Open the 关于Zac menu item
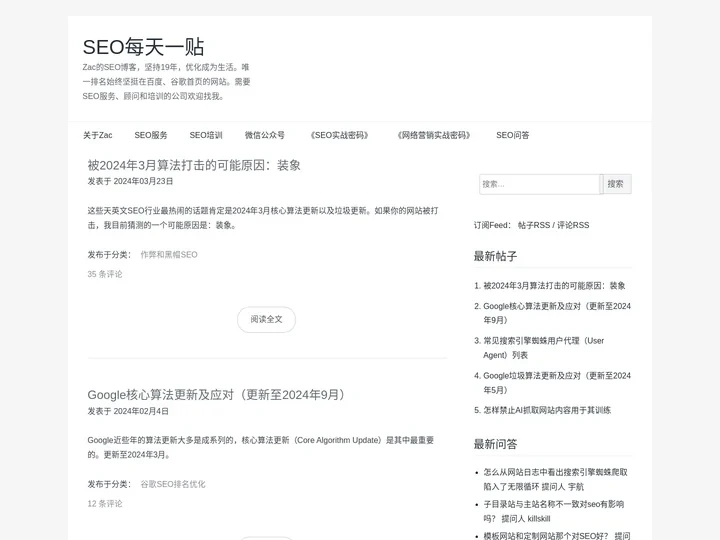 [x=97, y=135]
